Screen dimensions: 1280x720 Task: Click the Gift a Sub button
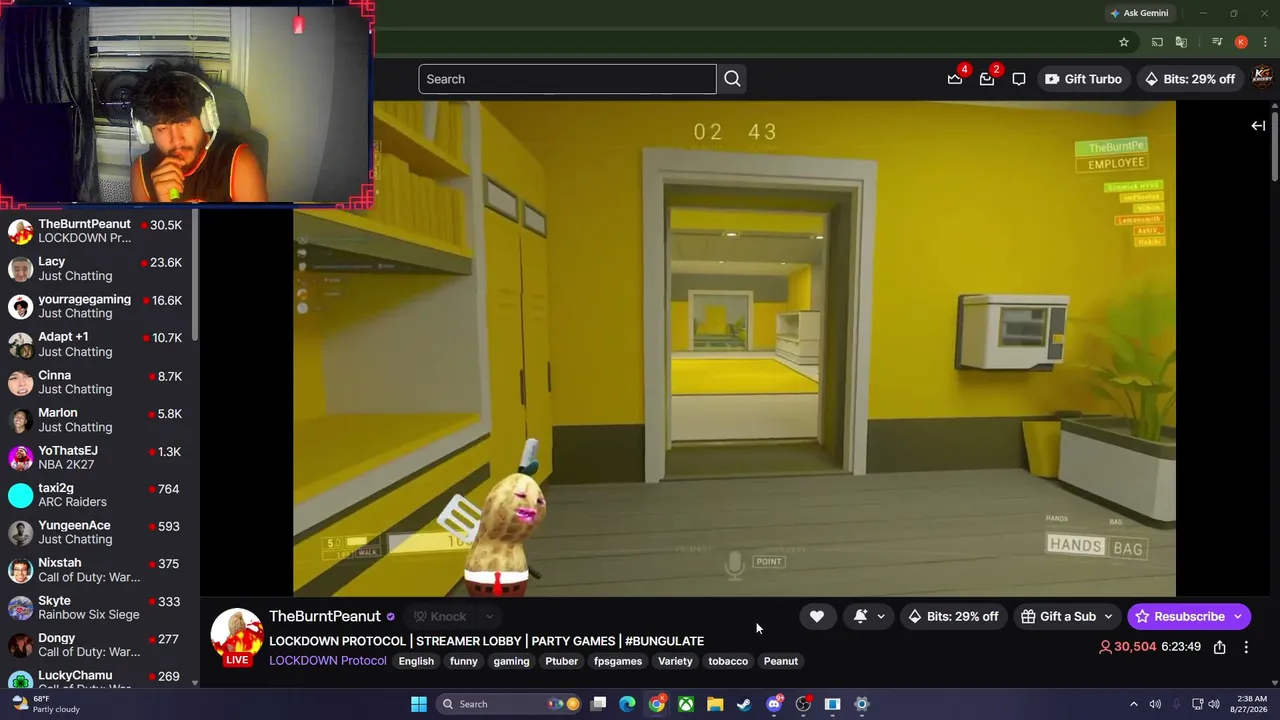(x=1058, y=616)
